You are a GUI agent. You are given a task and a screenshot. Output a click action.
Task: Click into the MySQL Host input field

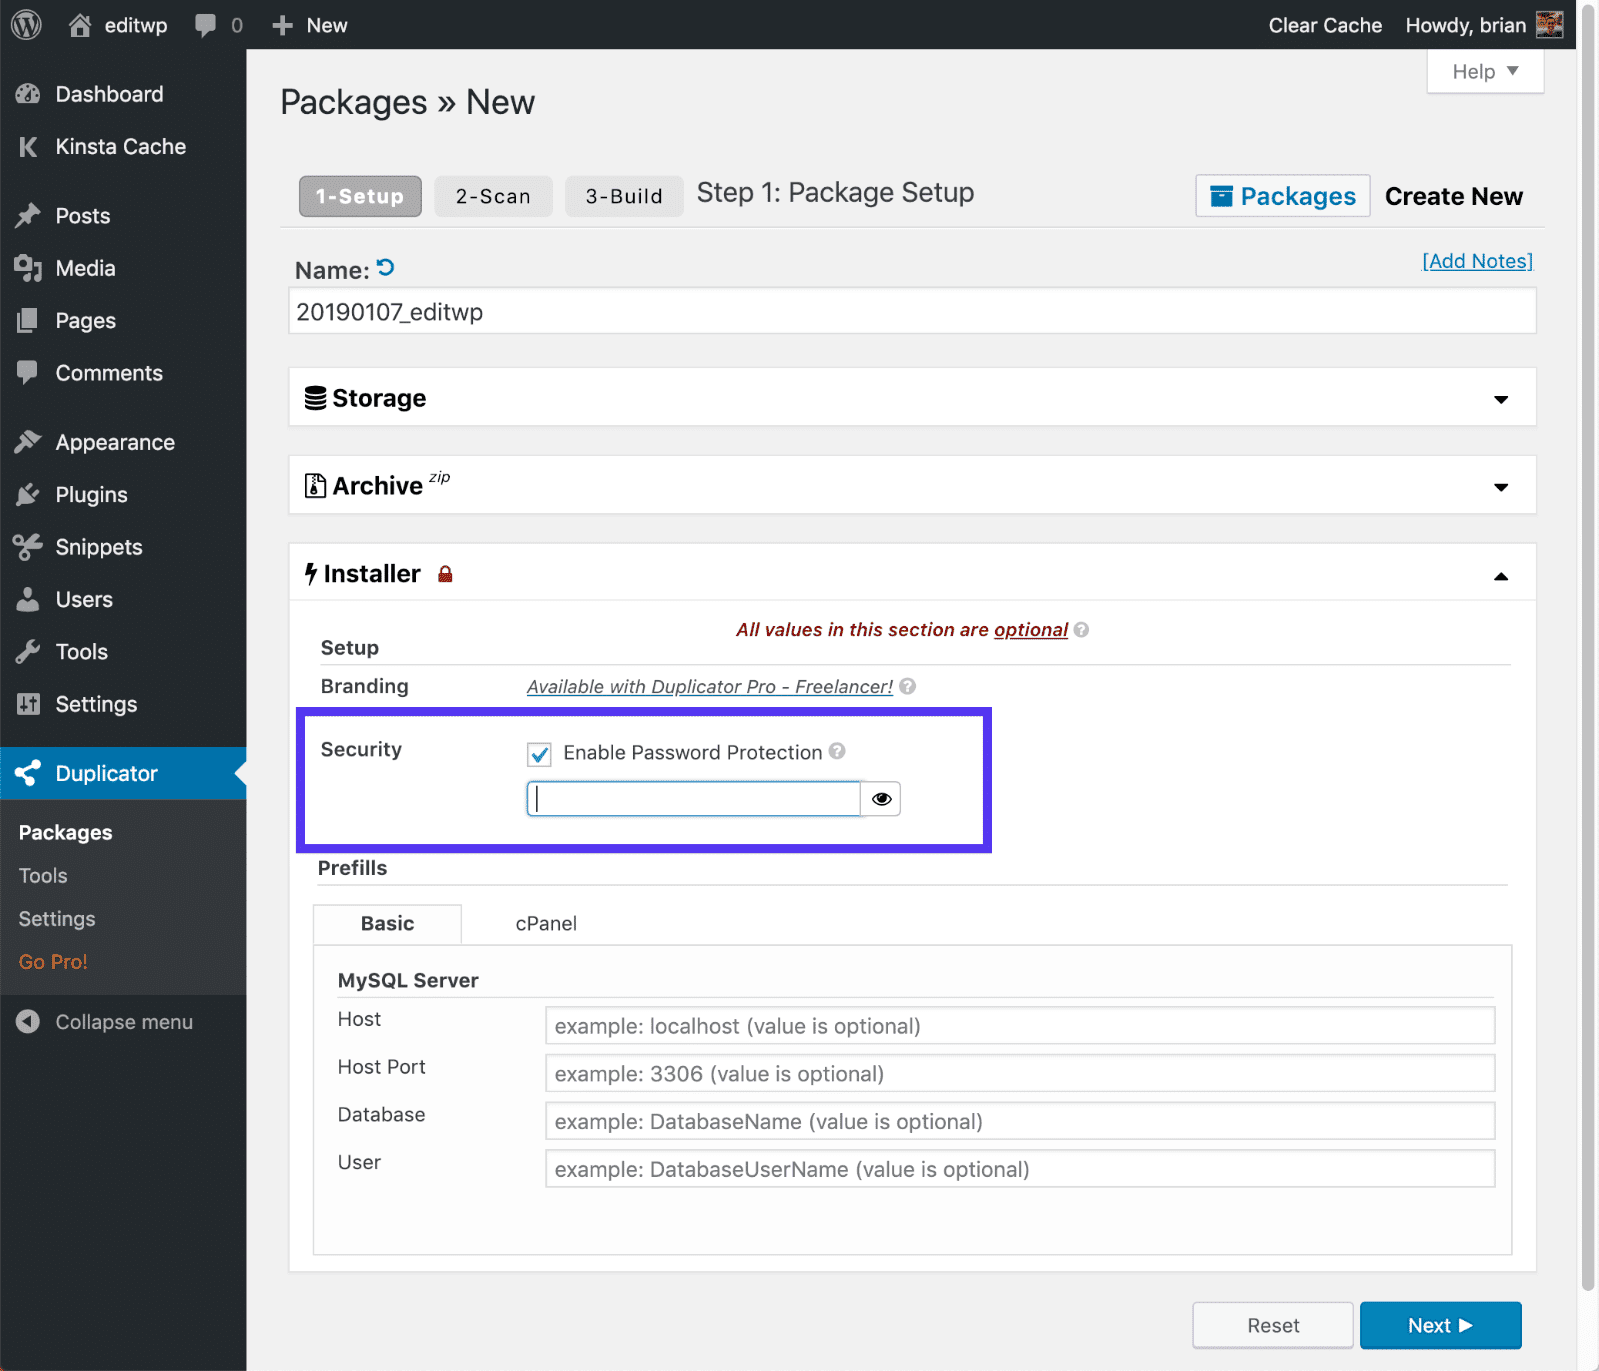1019,1026
